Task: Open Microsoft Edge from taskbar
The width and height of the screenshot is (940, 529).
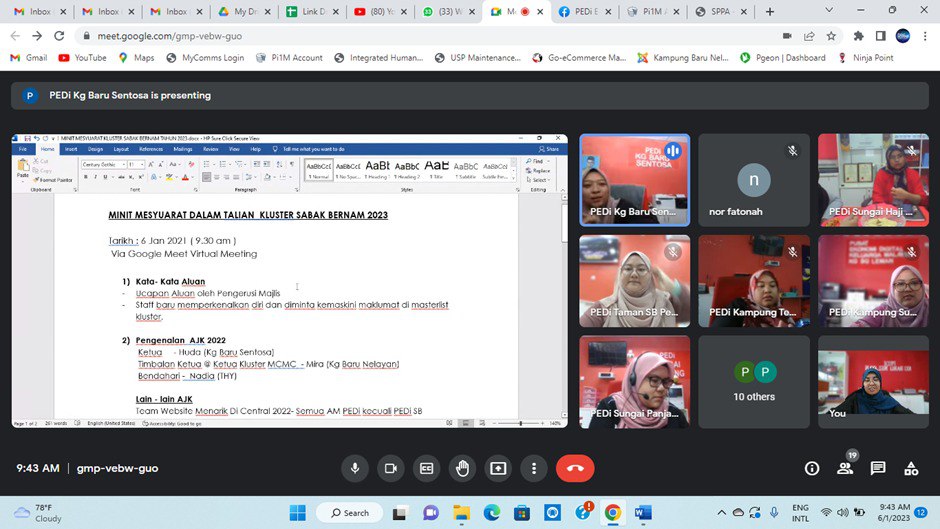Action: tap(492, 513)
